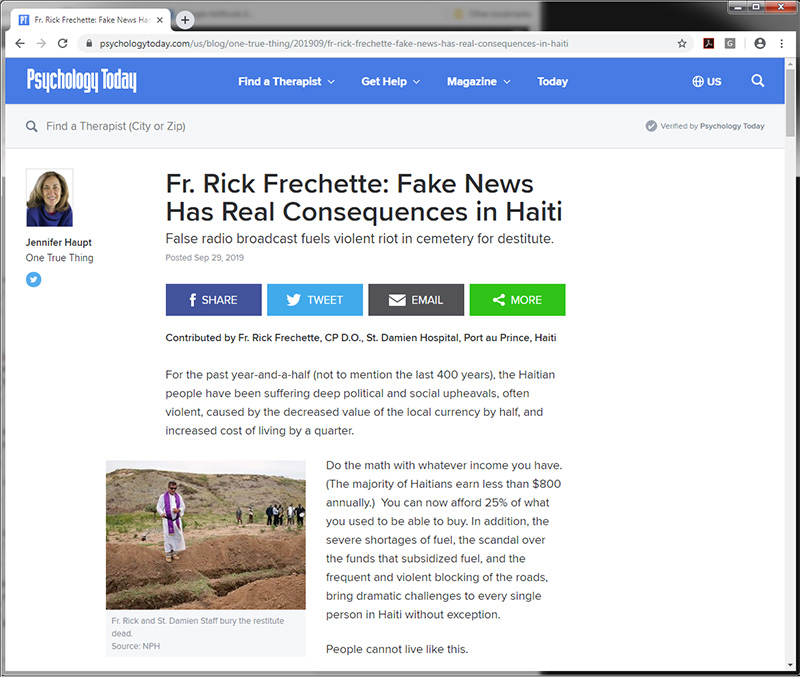Reload the page with refresh icon
Image resolution: width=800 pixels, height=677 pixels.
click(x=63, y=43)
